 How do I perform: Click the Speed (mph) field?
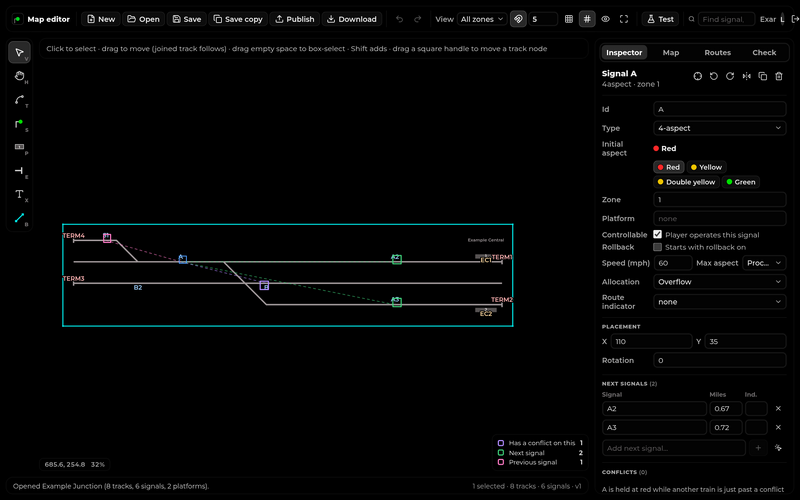click(672, 263)
